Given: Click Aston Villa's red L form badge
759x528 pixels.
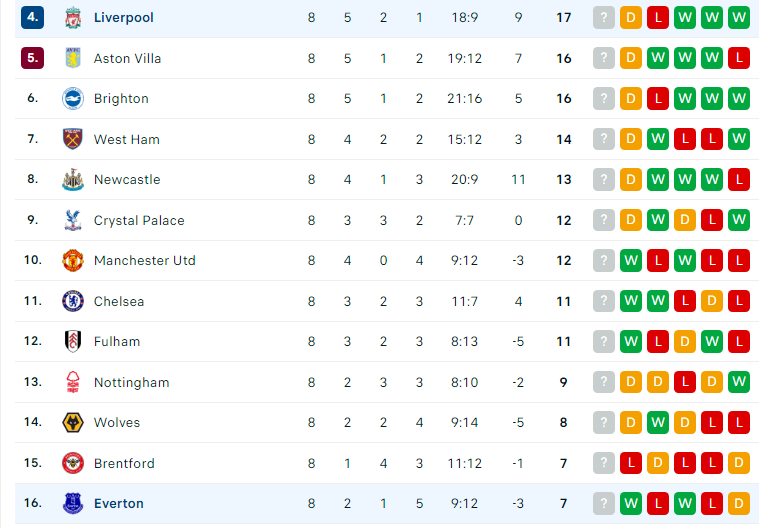Looking at the screenshot, I should (739, 58).
